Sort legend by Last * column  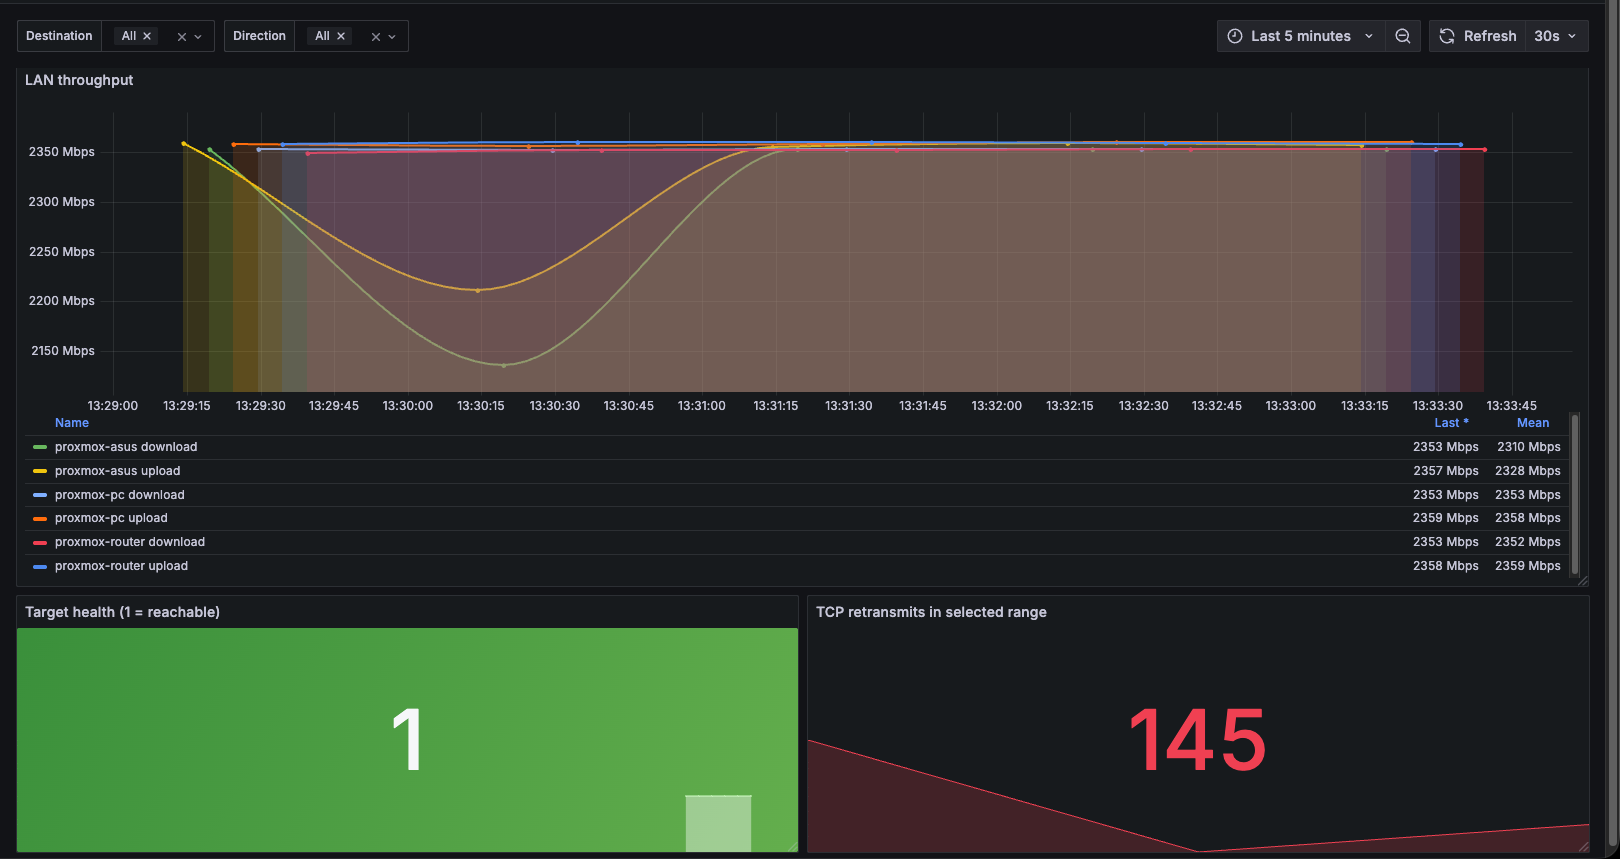click(1451, 423)
